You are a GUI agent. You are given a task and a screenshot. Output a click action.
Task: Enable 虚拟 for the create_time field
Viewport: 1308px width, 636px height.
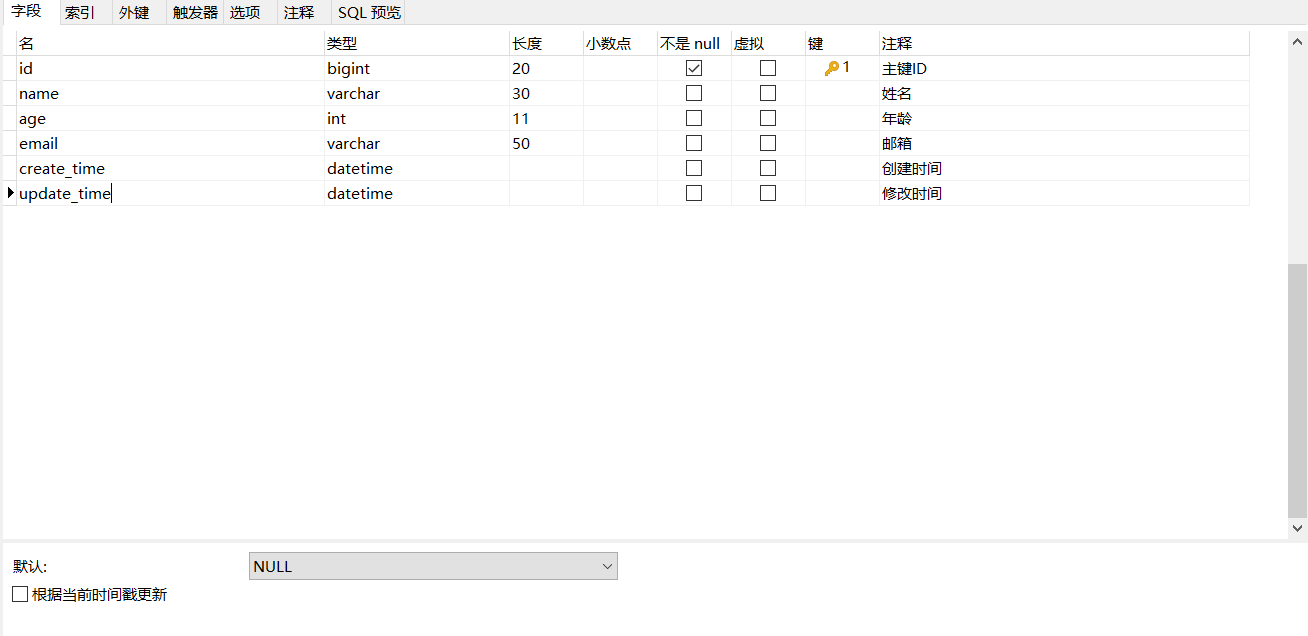pos(768,168)
